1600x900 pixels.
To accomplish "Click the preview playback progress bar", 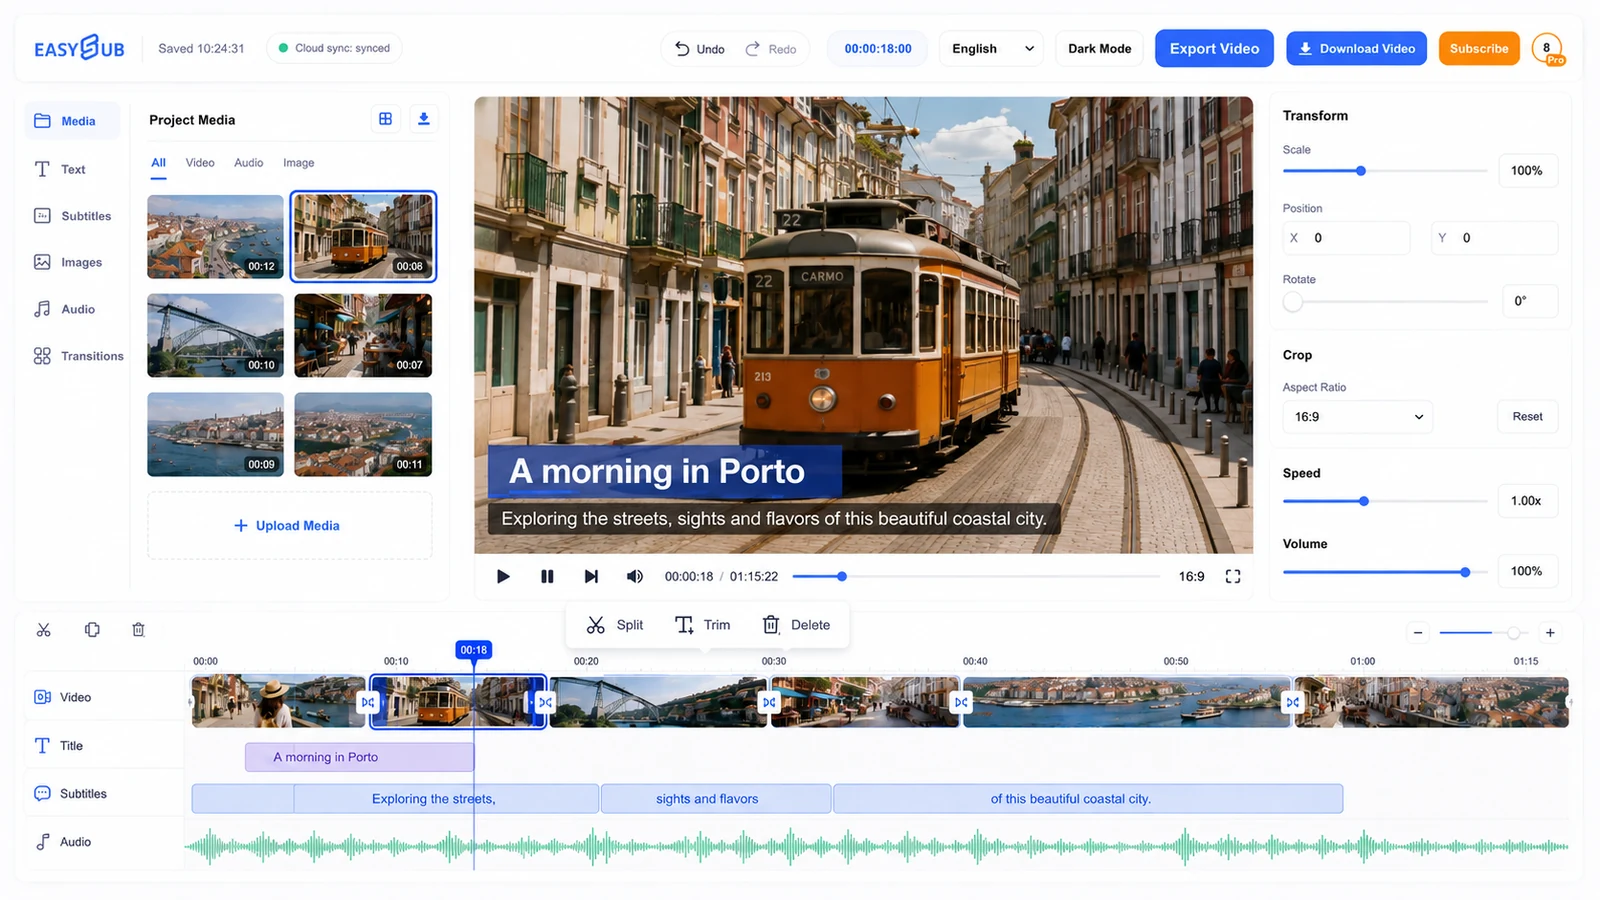I will (x=976, y=576).
